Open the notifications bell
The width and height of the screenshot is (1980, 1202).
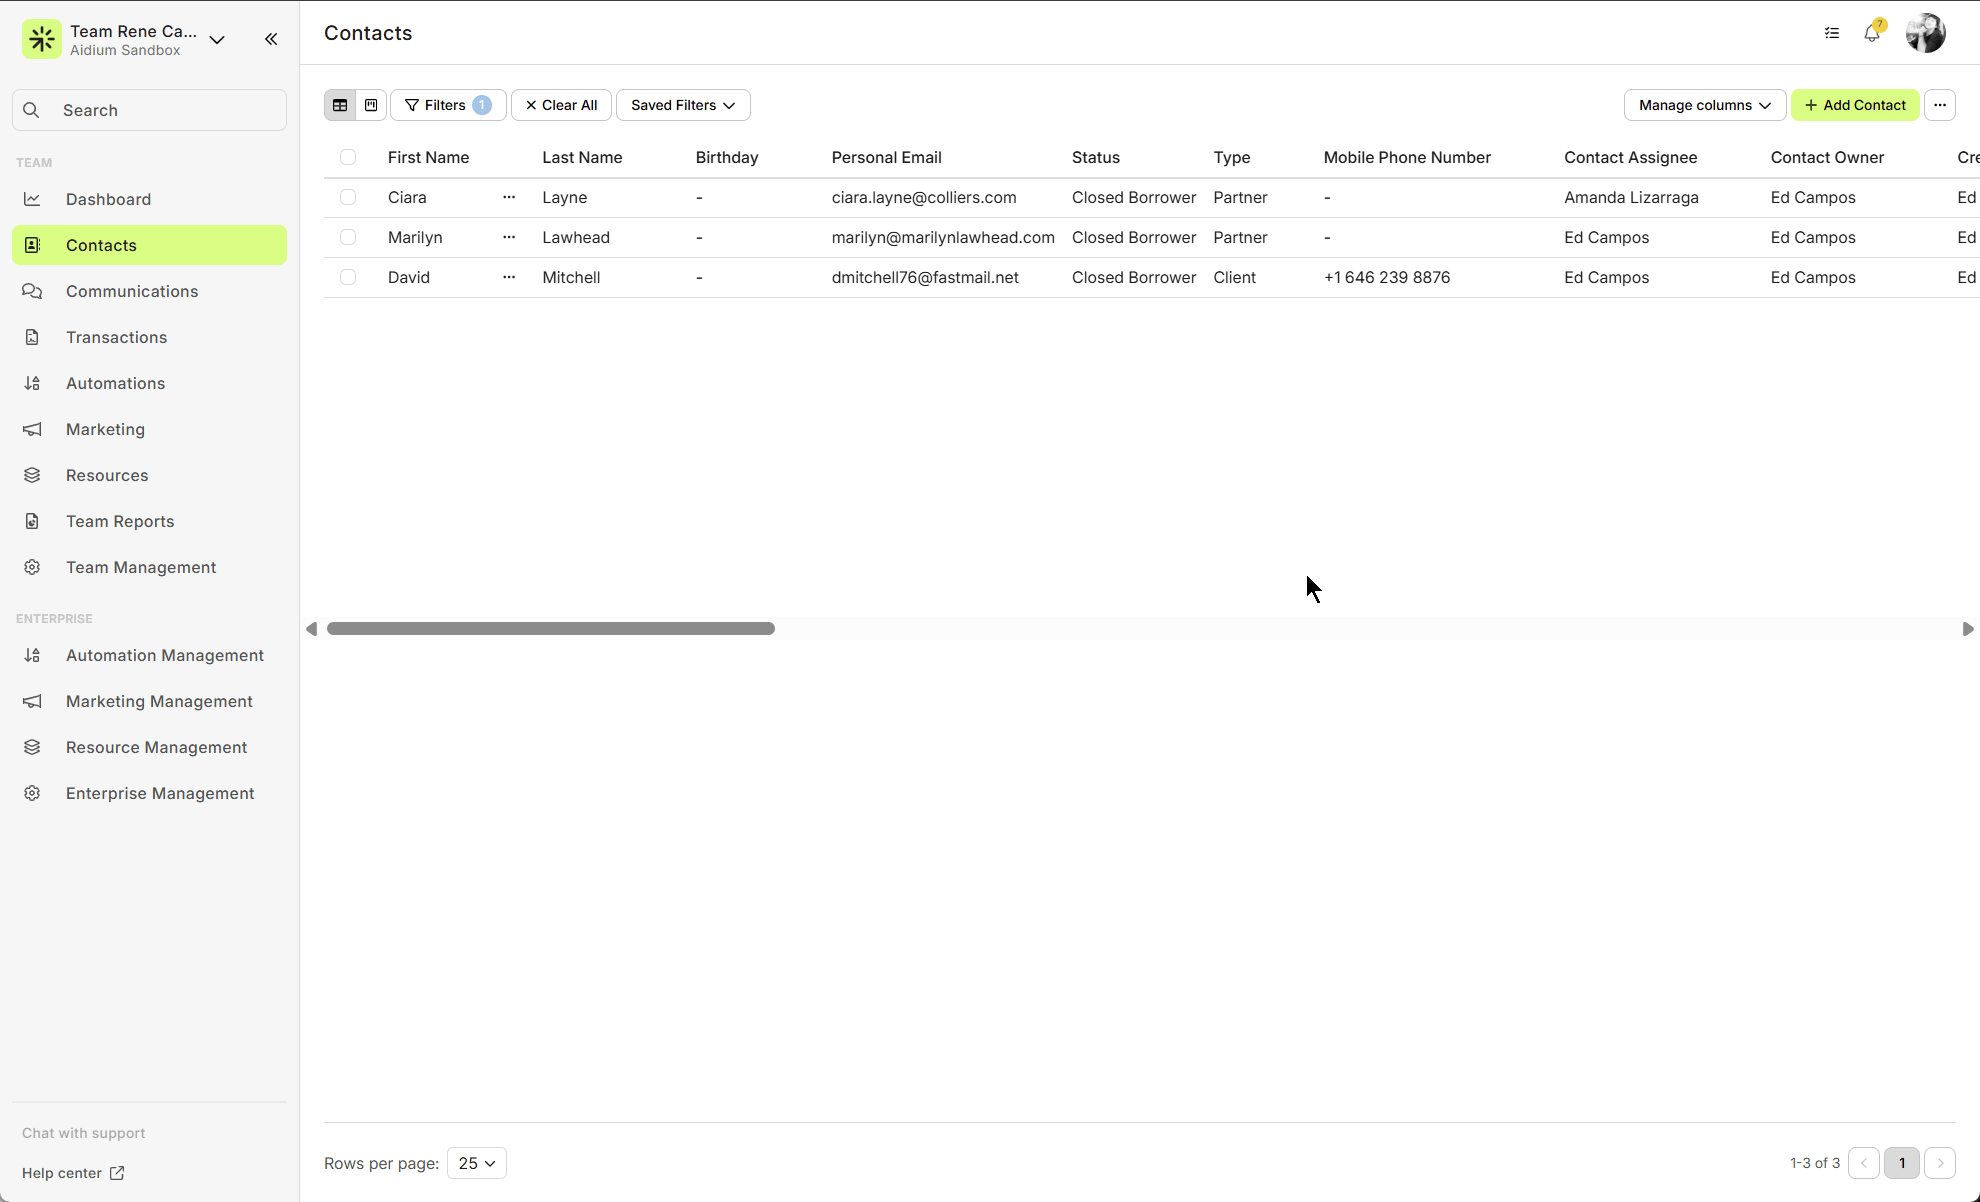pos(1872,33)
